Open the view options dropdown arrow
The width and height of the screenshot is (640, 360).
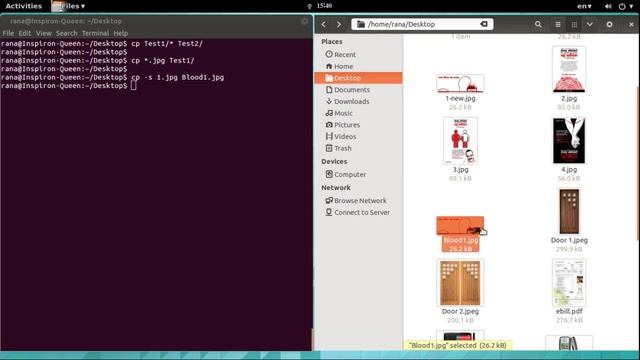pos(590,24)
